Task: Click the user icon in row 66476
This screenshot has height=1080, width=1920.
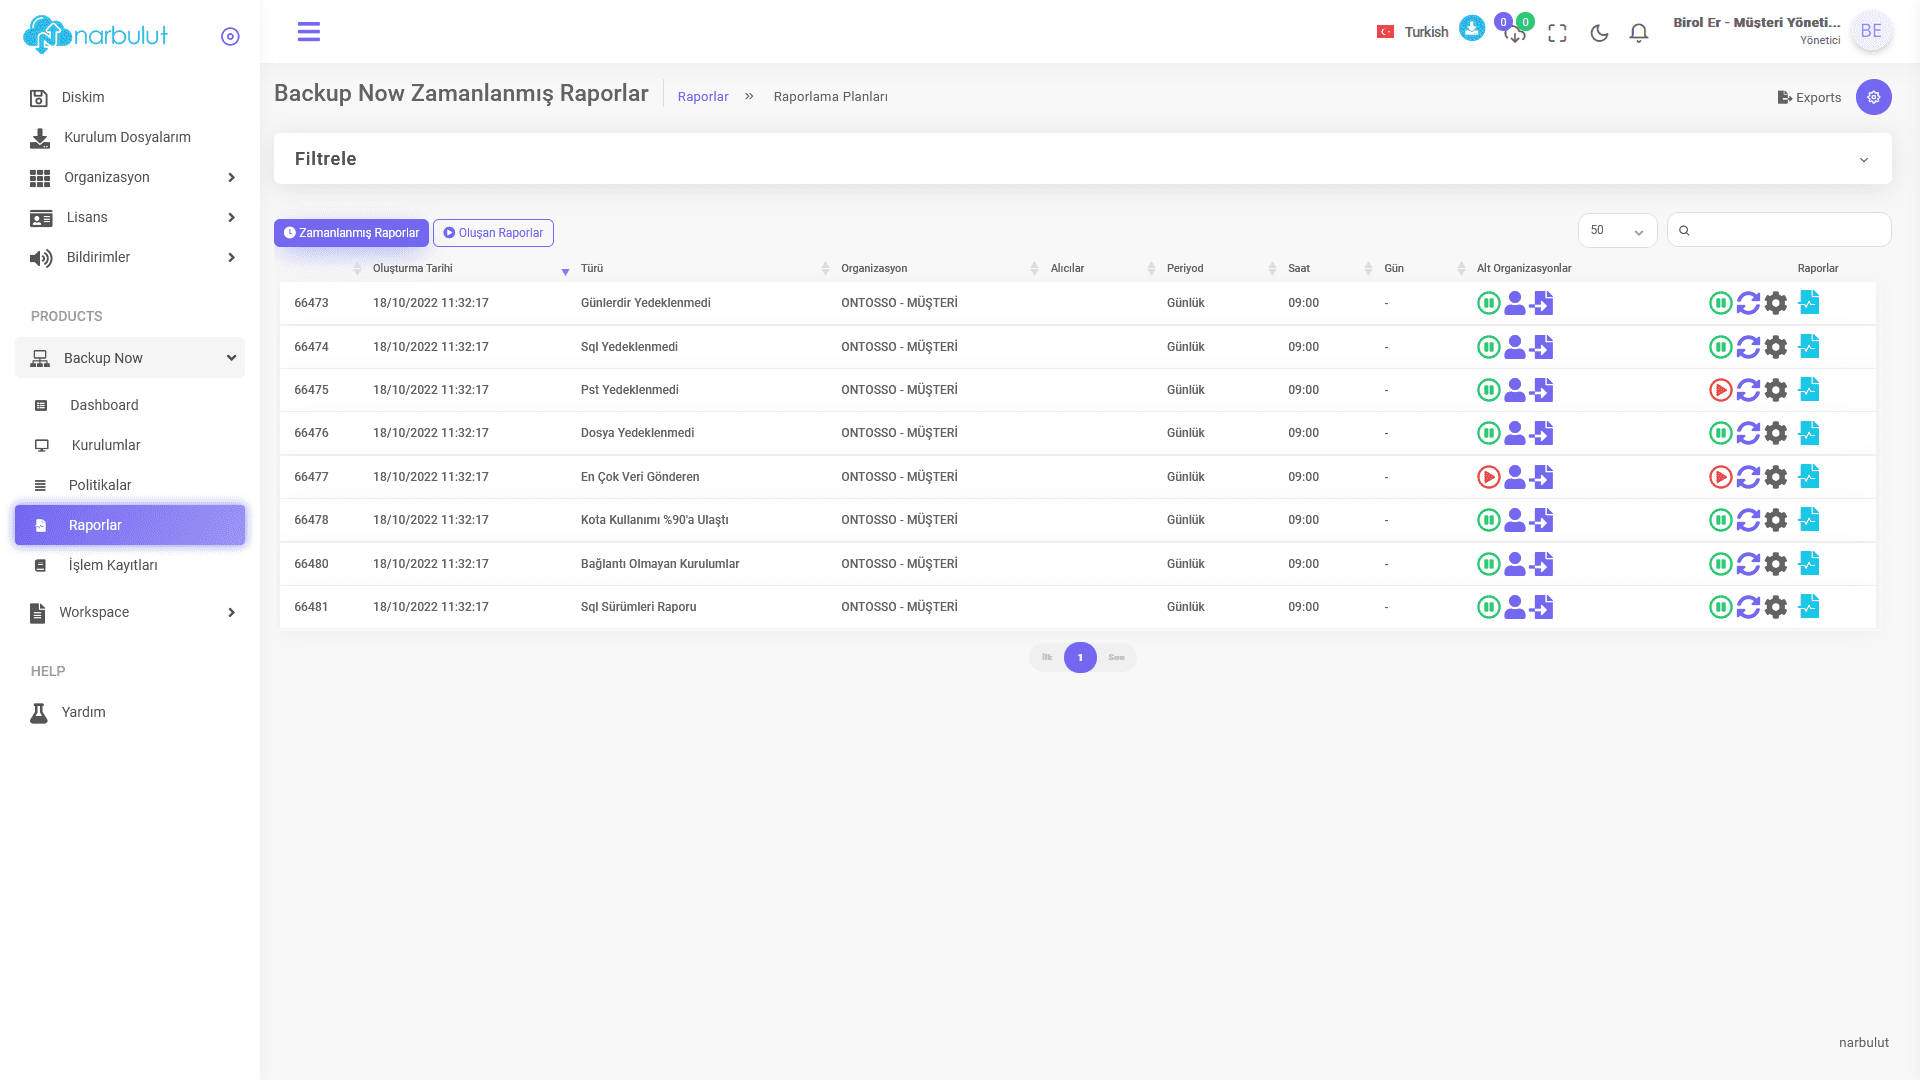Action: 1515,433
